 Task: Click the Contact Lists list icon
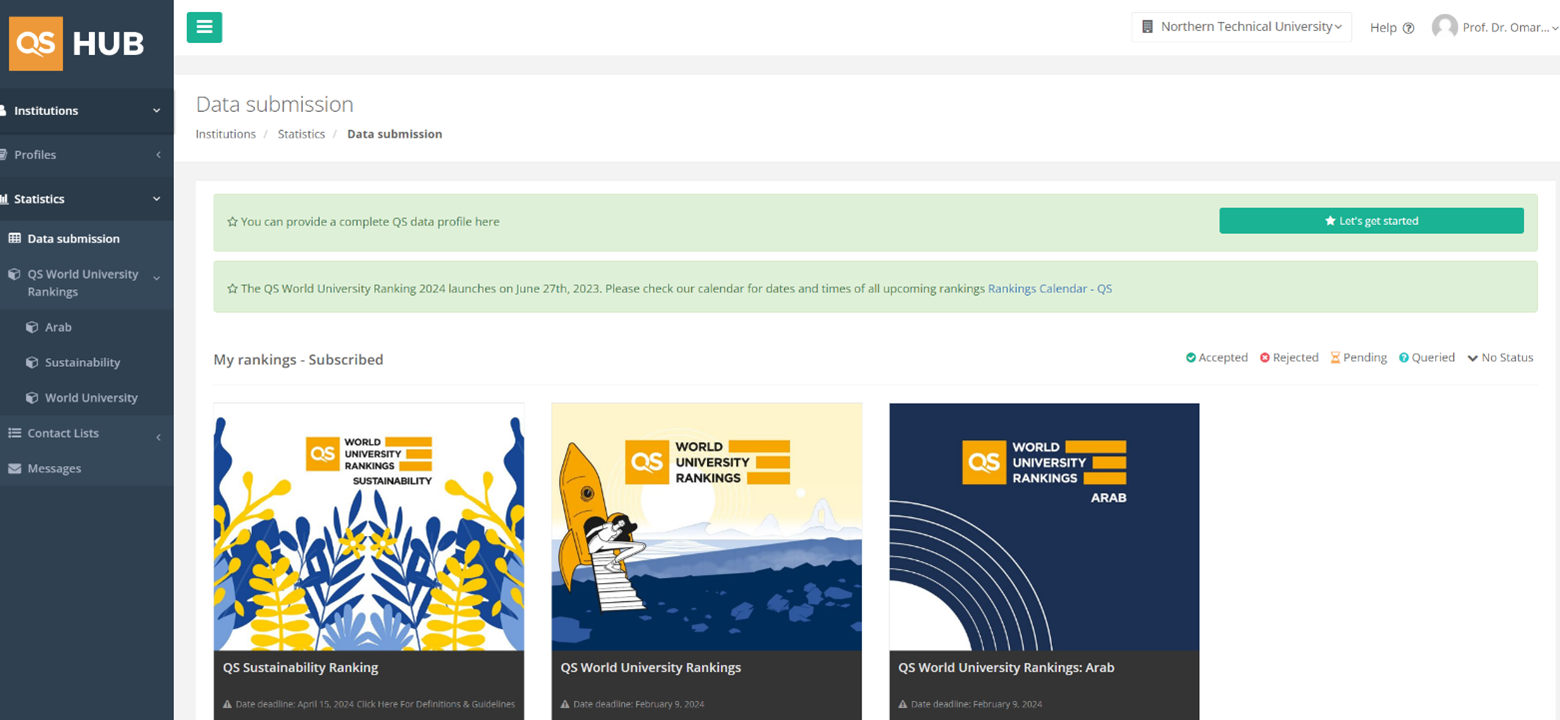(14, 433)
